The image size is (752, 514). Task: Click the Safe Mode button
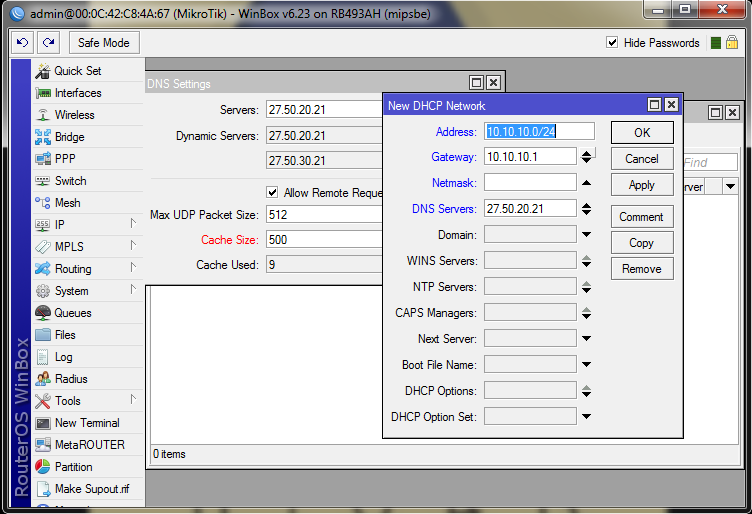(104, 43)
